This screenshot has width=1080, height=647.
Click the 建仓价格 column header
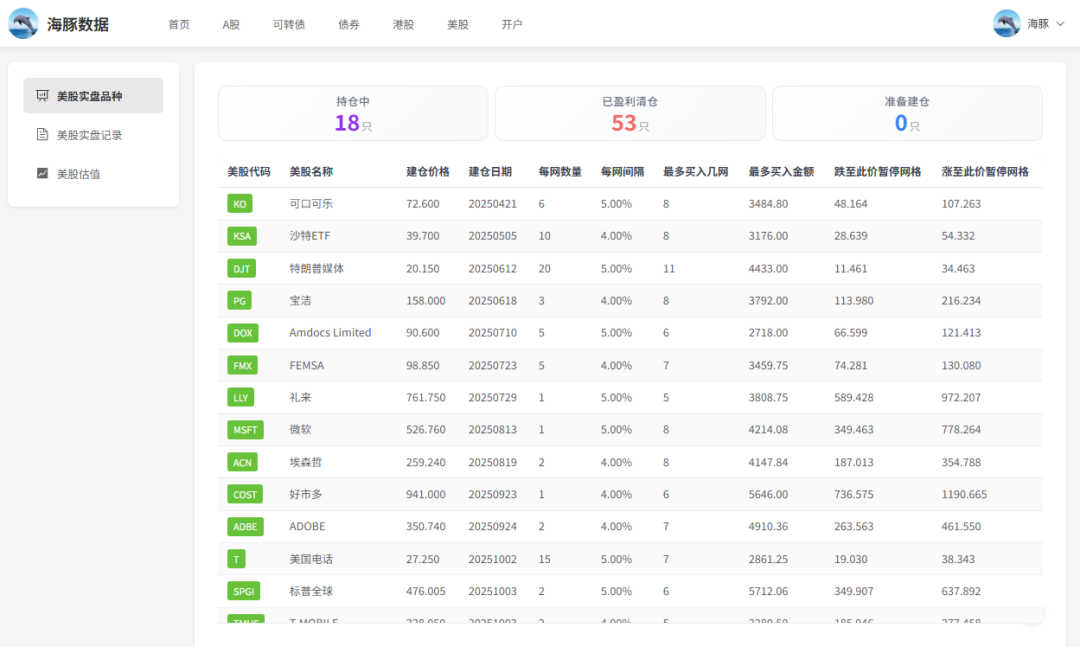428,172
